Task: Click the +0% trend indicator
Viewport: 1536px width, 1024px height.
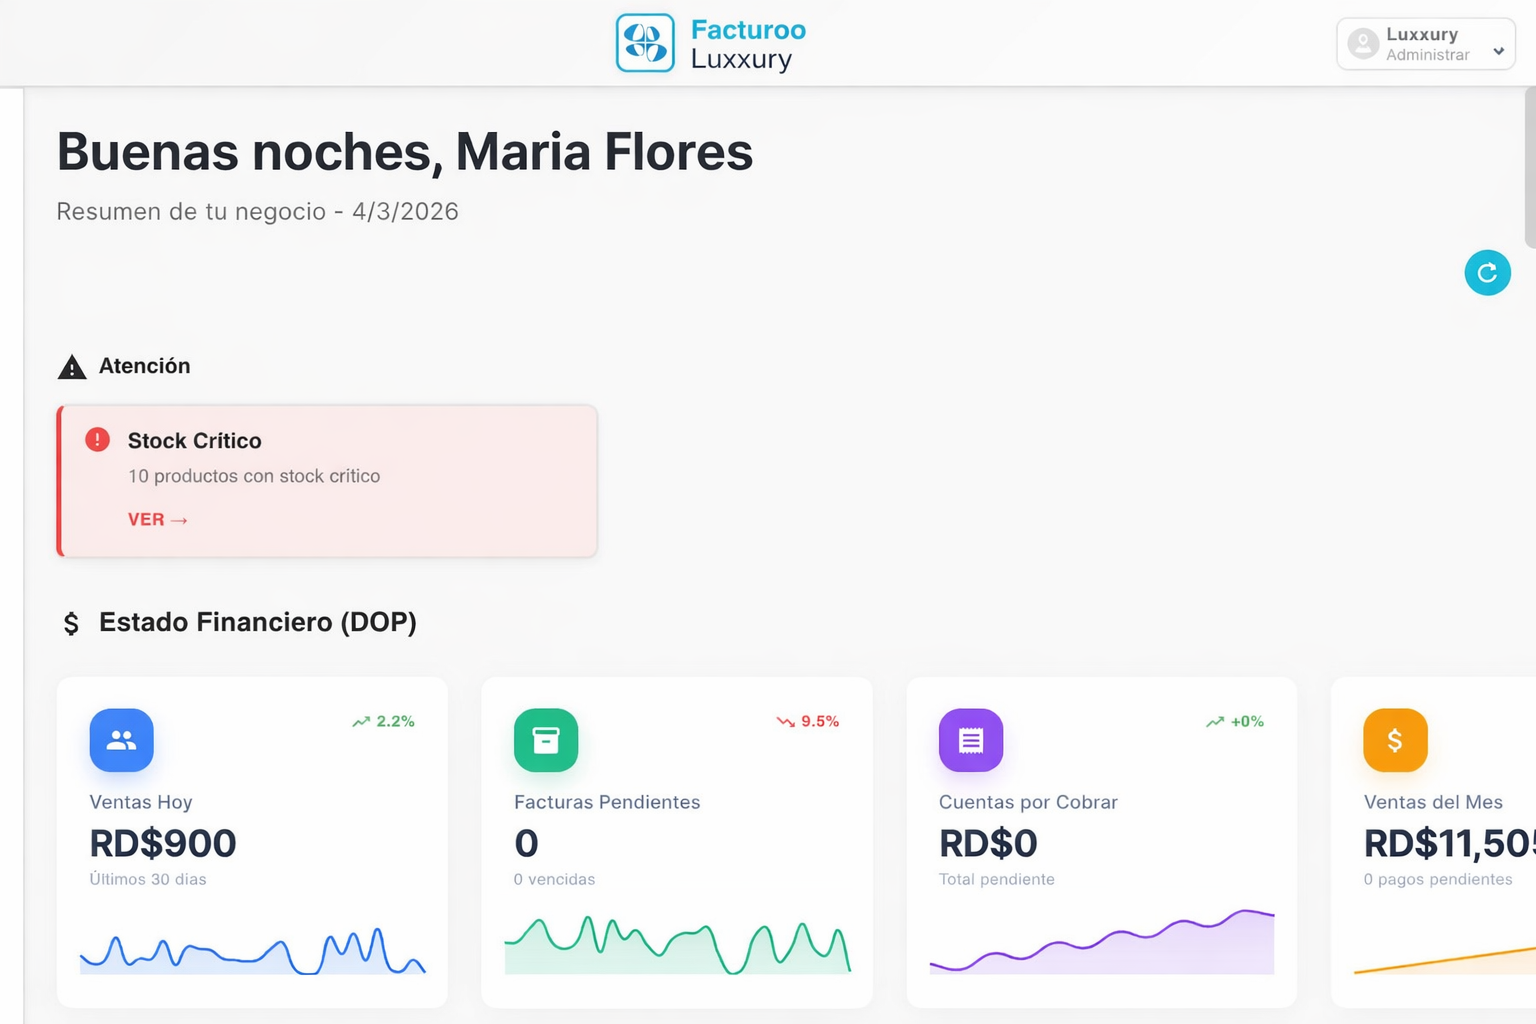Action: (x=1235, y=721)
